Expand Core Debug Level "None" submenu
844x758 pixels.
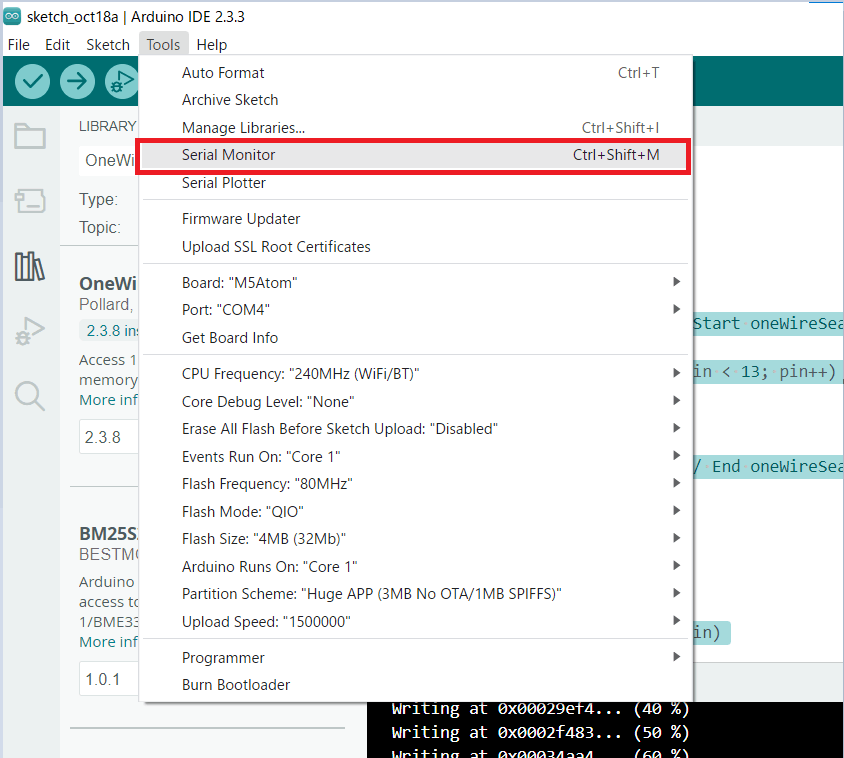[x=415, y=402]
